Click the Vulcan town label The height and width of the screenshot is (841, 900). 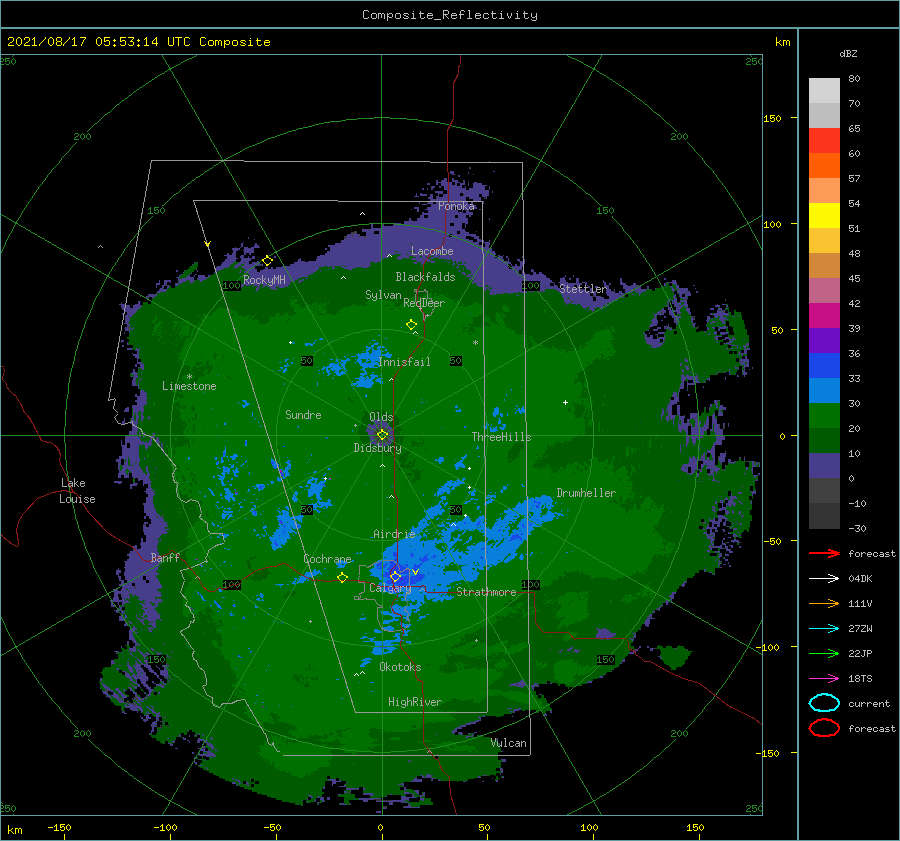click(x=508, y=743)
